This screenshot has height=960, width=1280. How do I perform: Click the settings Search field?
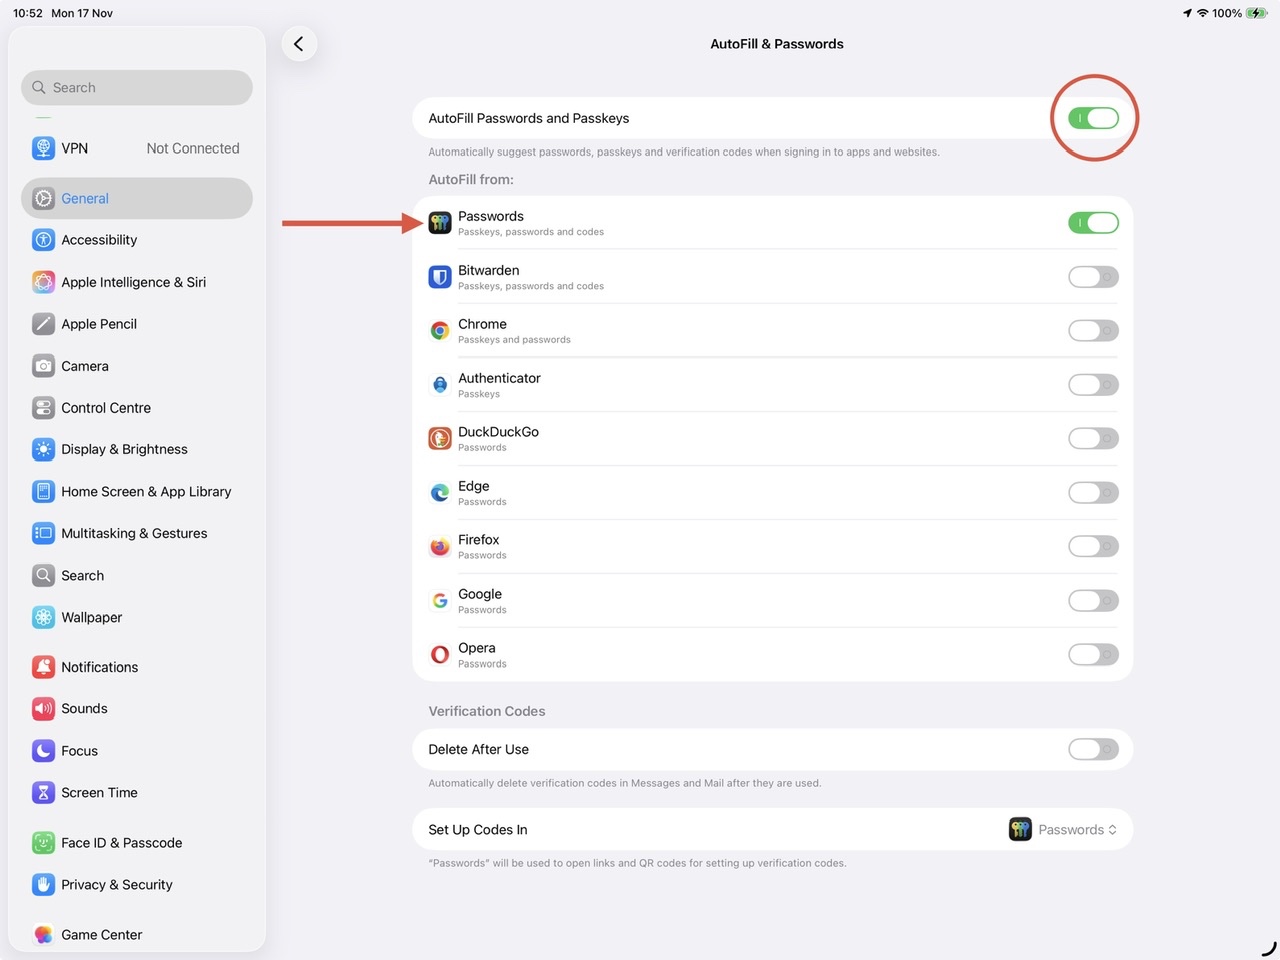pyautogui.click(x=137, y=88)
